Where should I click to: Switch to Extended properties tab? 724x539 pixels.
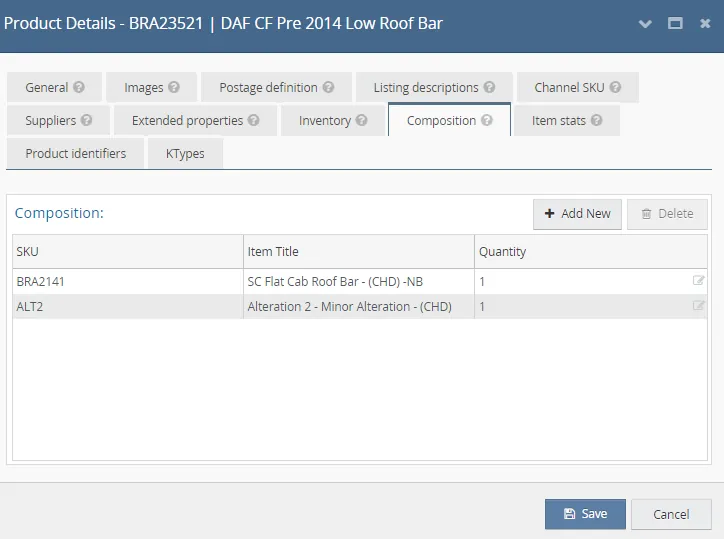pyautogui.click(x=195, y=121)
